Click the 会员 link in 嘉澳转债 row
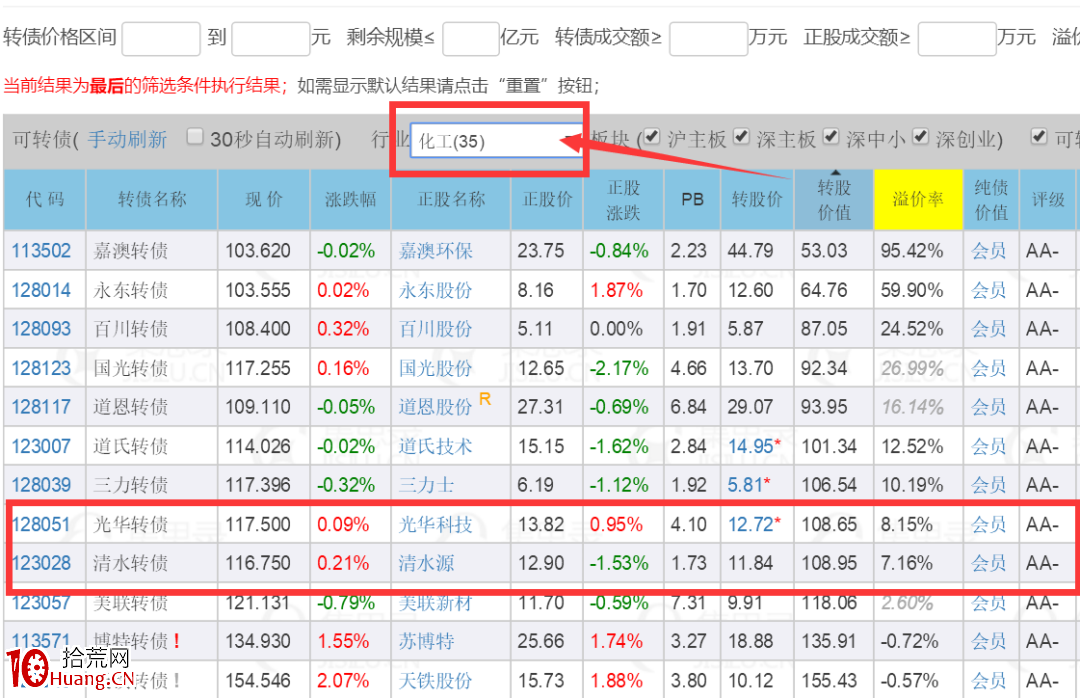Image resolution: width=1080 pixels, height=698 pixels. 989,251
